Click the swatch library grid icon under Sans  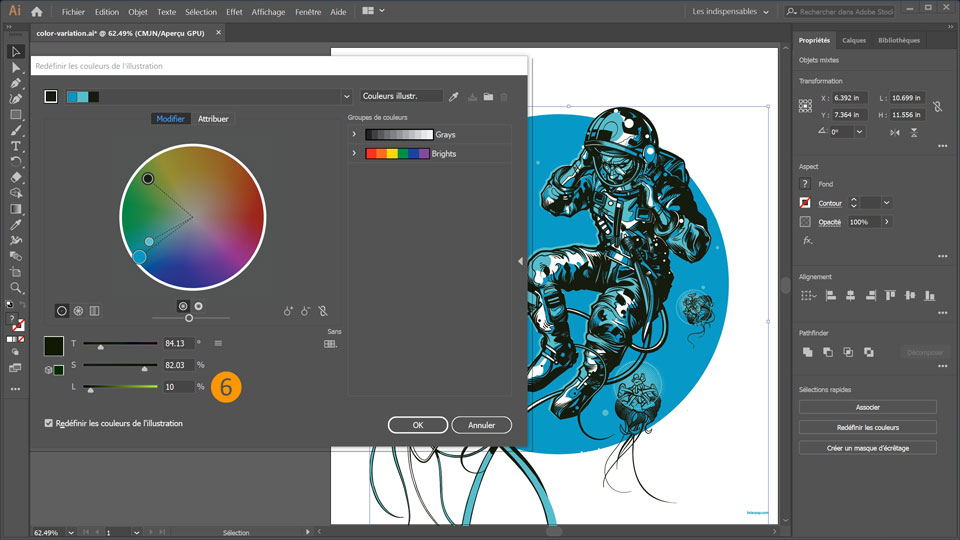tap(330, 344)
